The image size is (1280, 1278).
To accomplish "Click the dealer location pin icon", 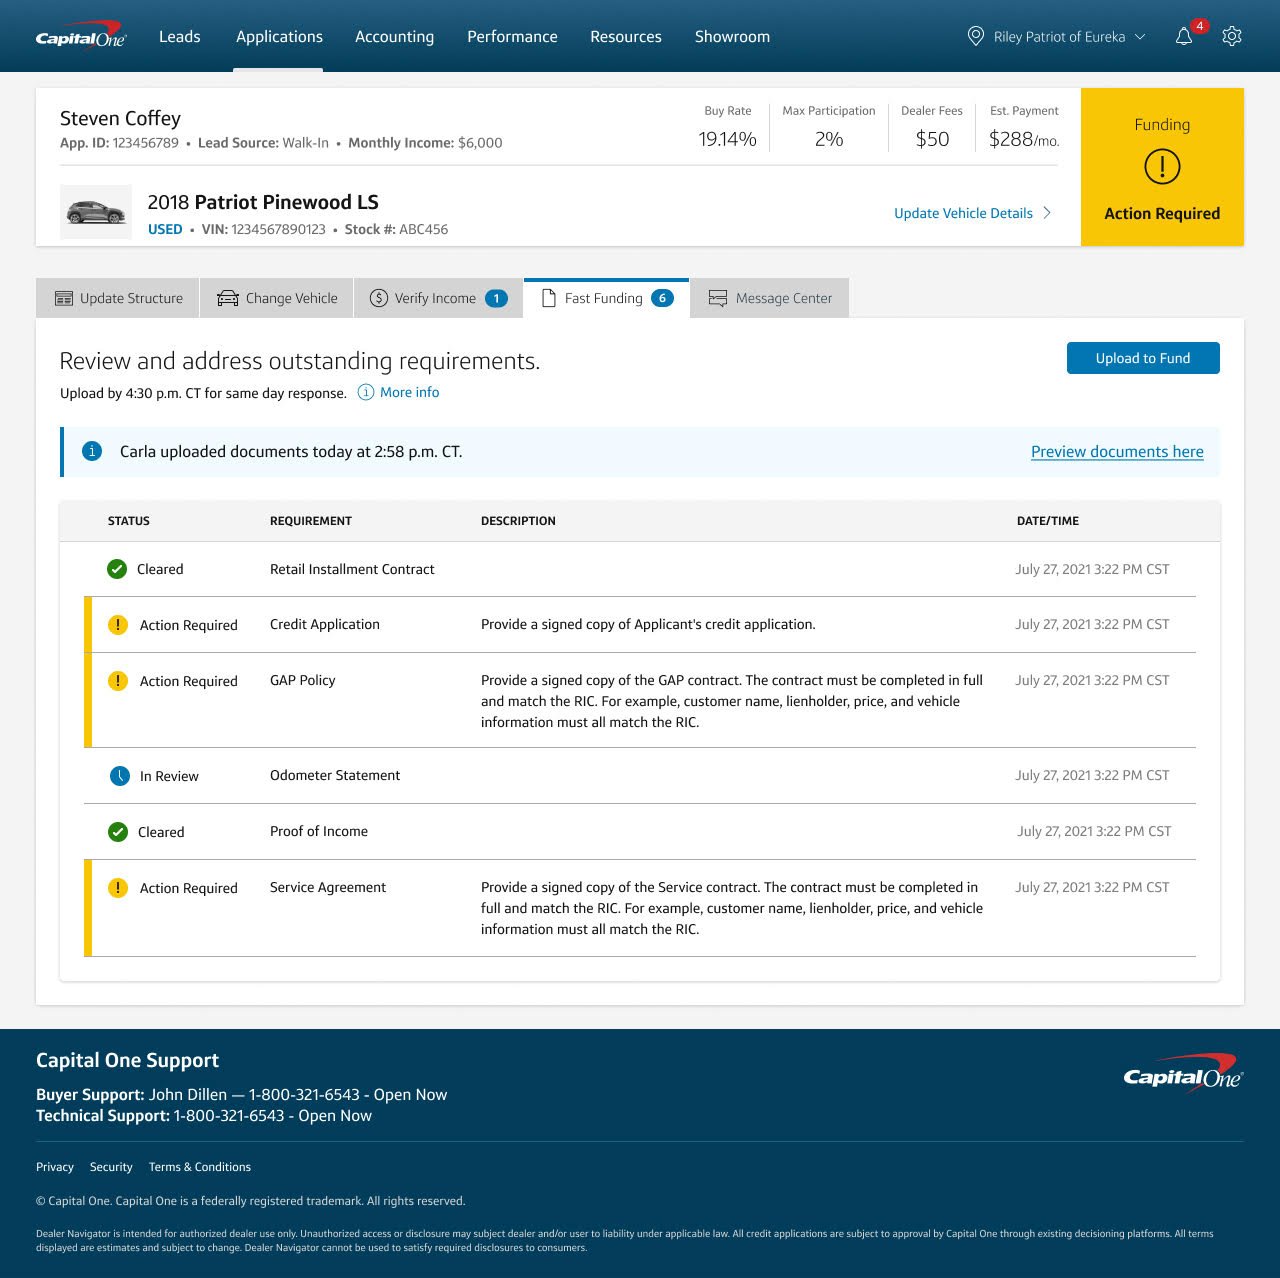I will [x=976, y=36].
